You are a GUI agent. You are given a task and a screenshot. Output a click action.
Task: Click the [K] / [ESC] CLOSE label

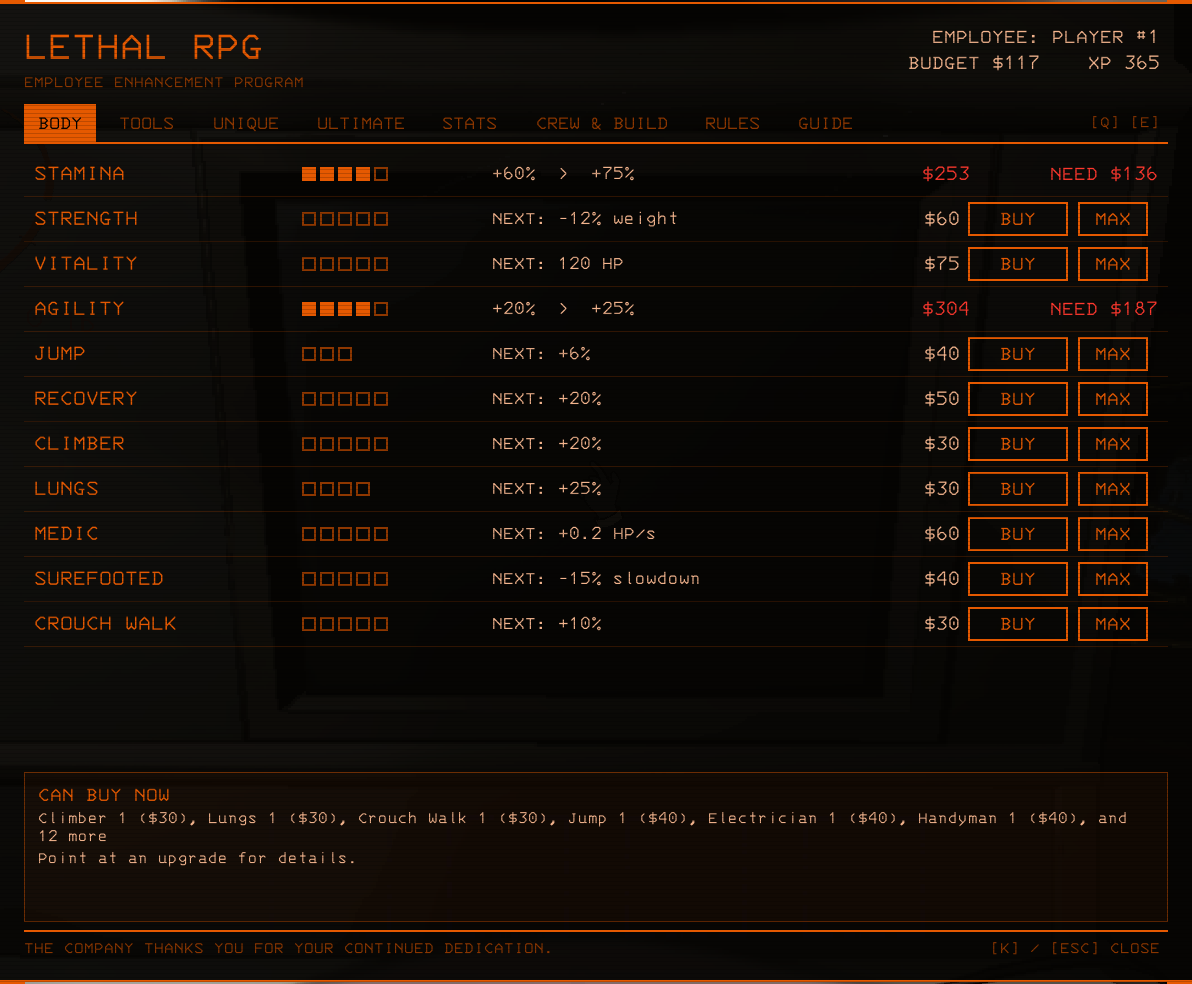click(x=1075, y=948)
